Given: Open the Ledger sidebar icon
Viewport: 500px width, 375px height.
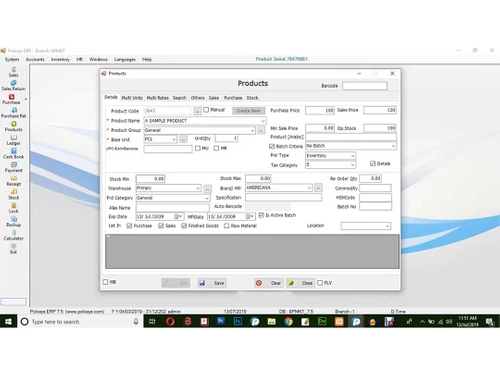Looking at the screenshot, I should 14,140.
